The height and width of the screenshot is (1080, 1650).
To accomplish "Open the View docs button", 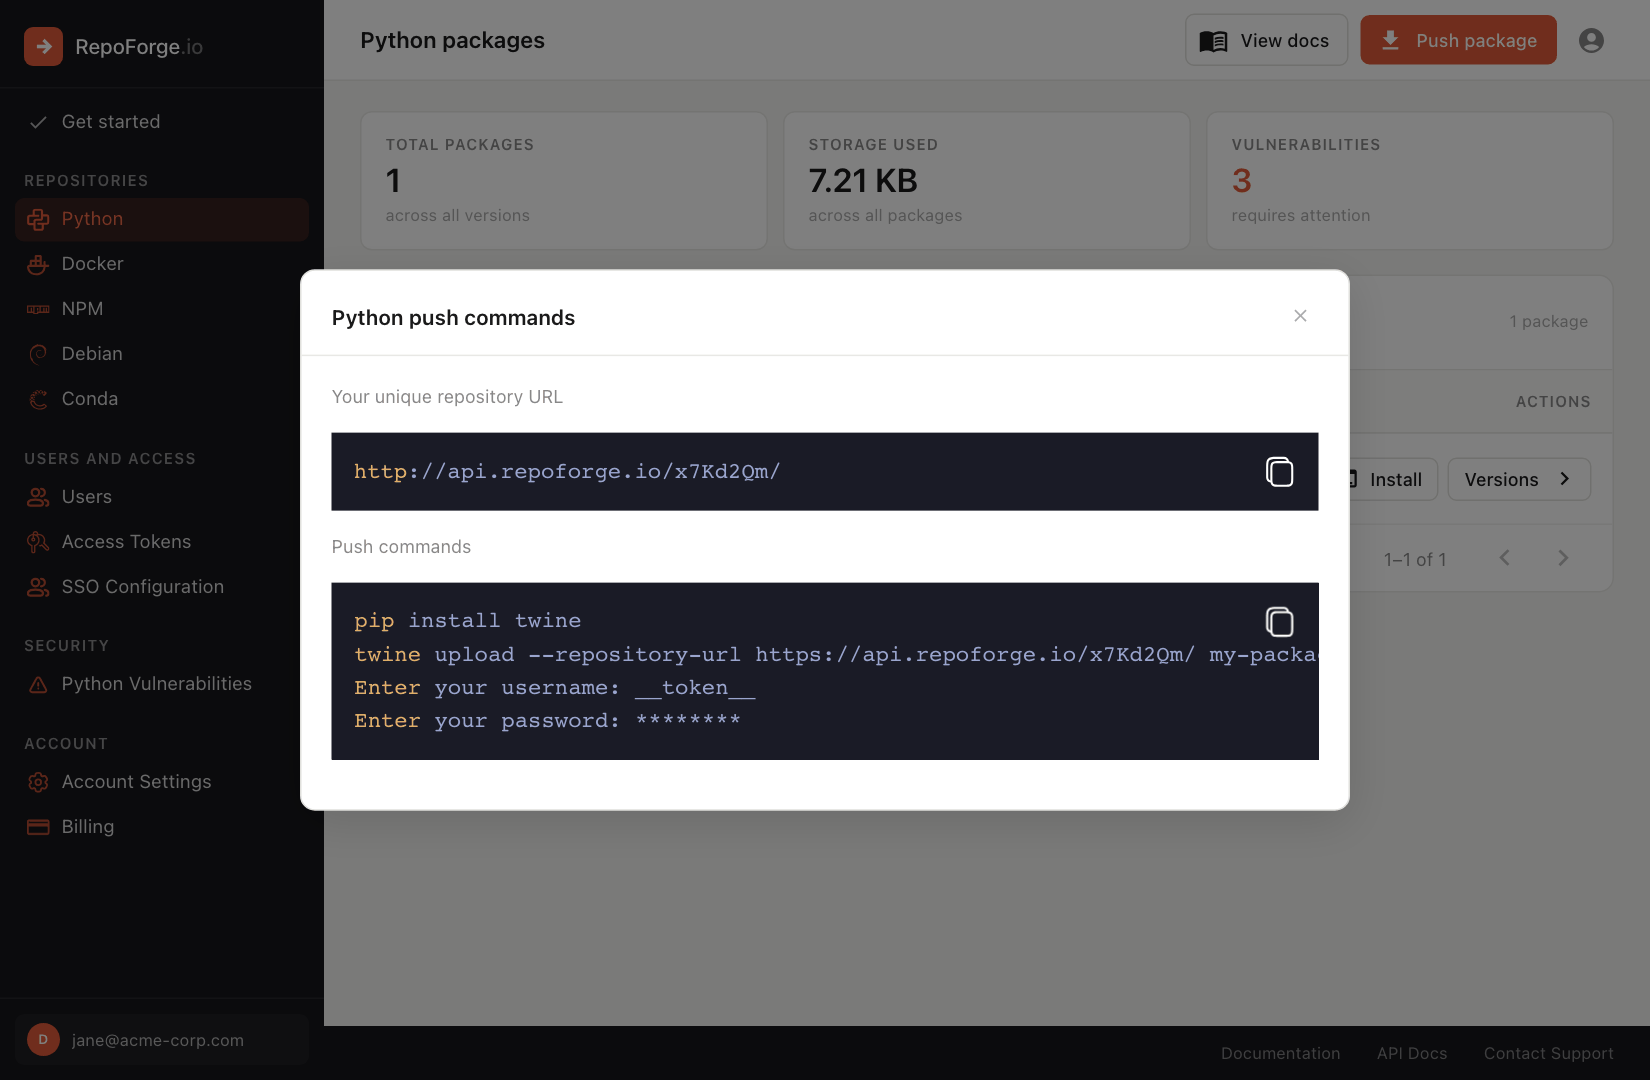I will click(1266, 40).
